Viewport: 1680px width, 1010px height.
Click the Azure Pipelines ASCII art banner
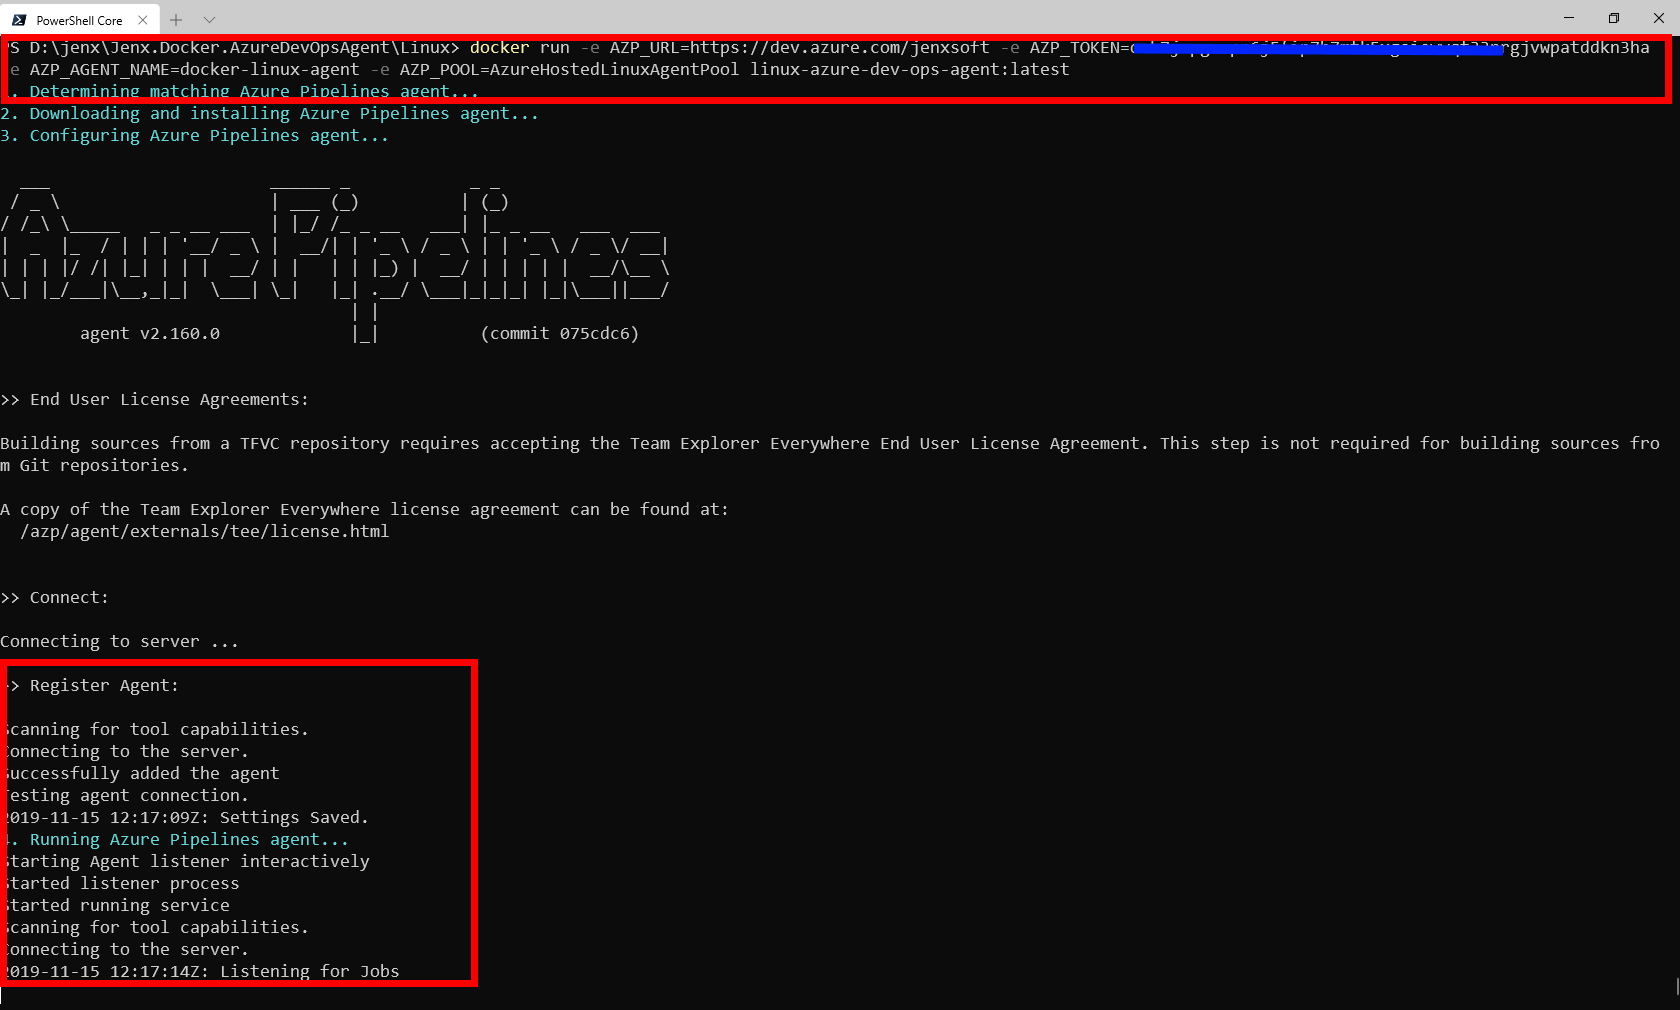tap(335, 246)
